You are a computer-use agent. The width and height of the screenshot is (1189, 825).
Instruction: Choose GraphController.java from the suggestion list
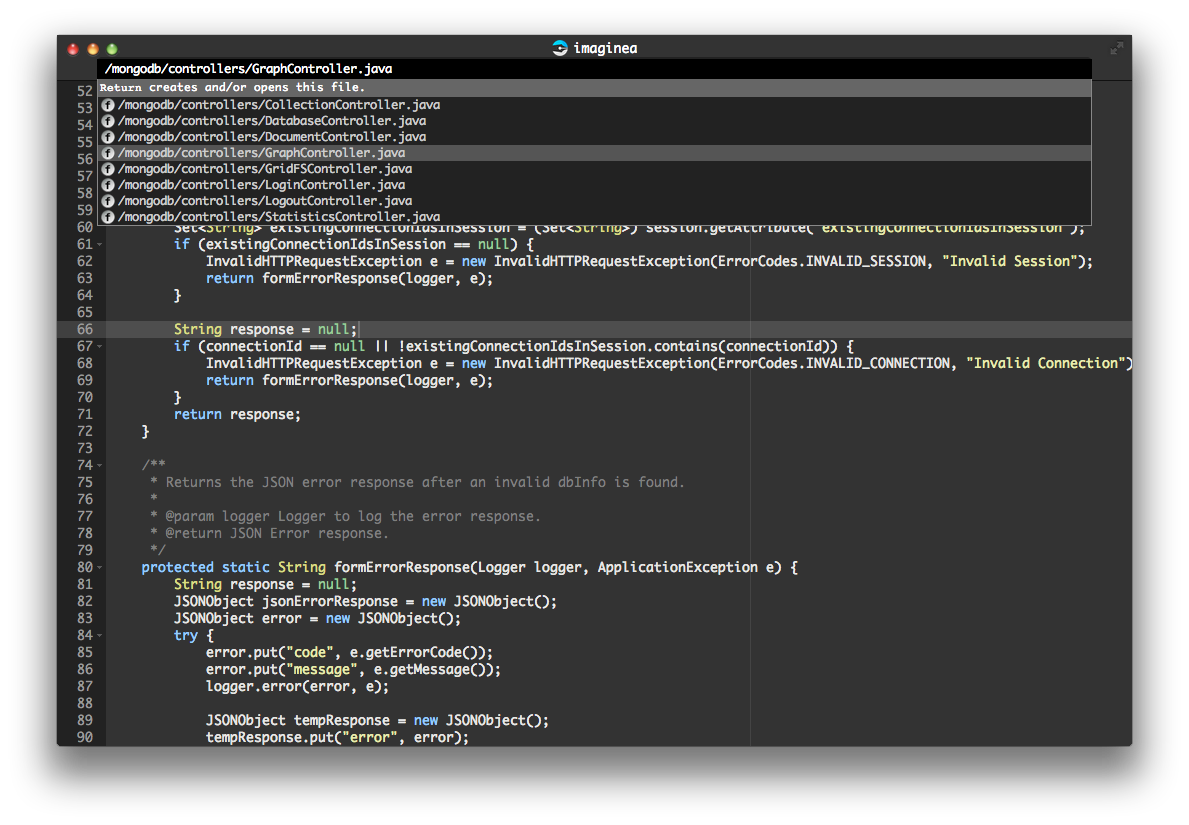click(x=261, y=153)
